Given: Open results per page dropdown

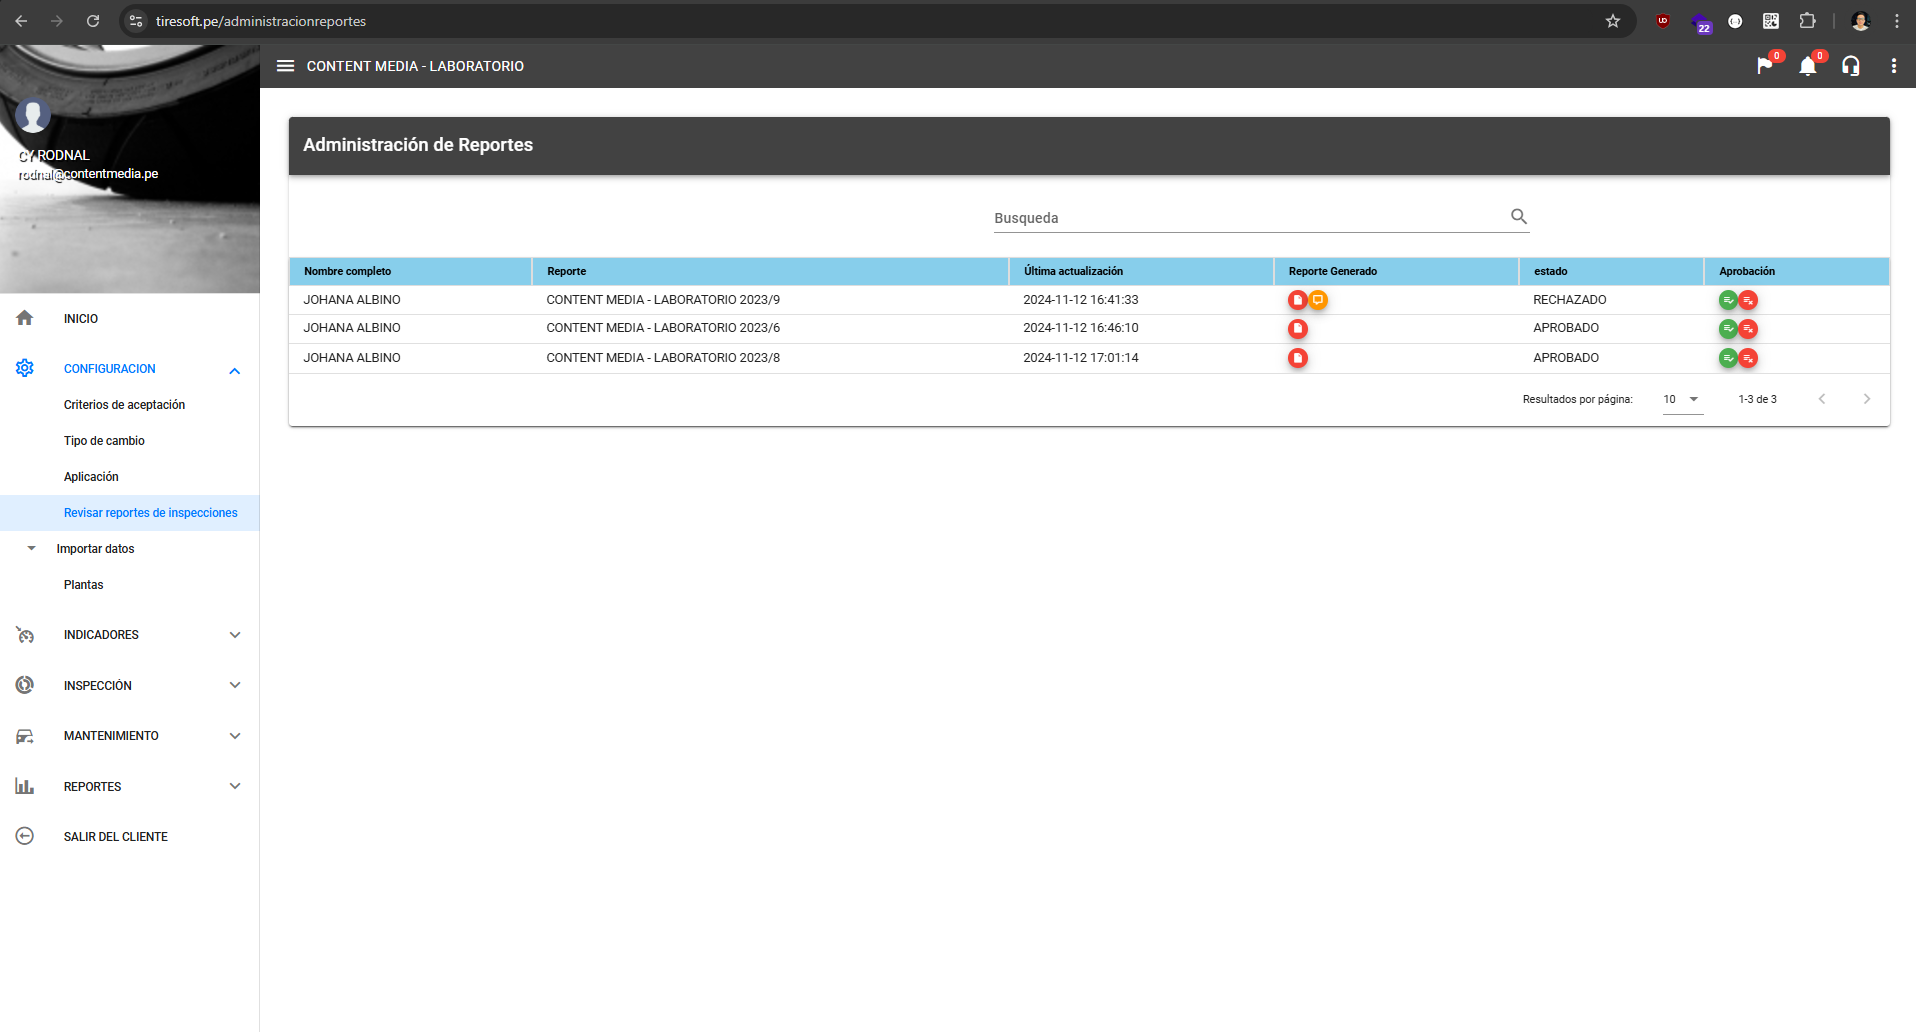Looking at the screenshot, I should pyautogui.click(x=1681, y=399).
